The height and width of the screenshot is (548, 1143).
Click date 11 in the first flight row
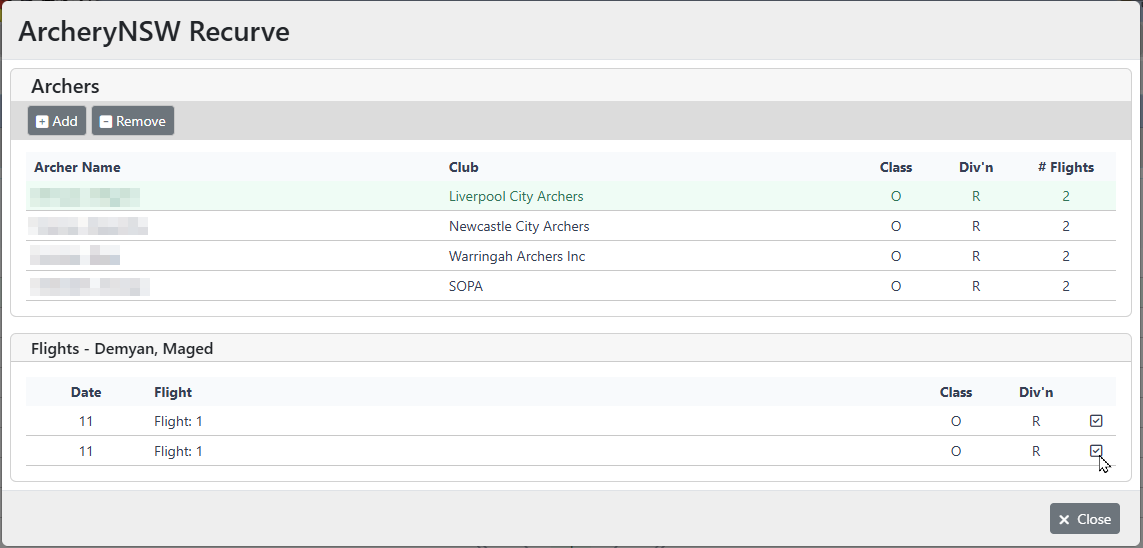coord(86,421)
